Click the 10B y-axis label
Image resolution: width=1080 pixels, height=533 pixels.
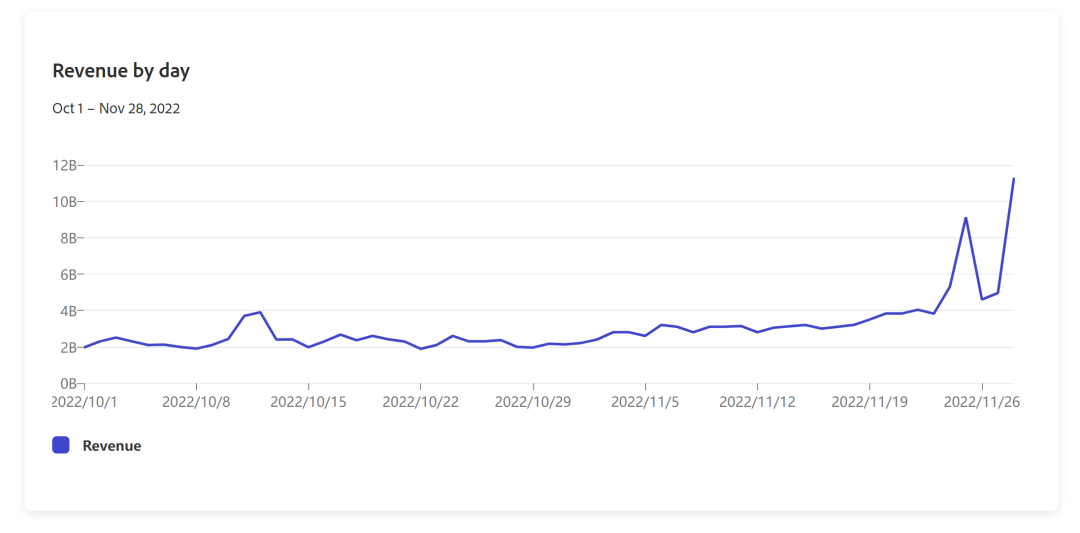tap(65, 202)
